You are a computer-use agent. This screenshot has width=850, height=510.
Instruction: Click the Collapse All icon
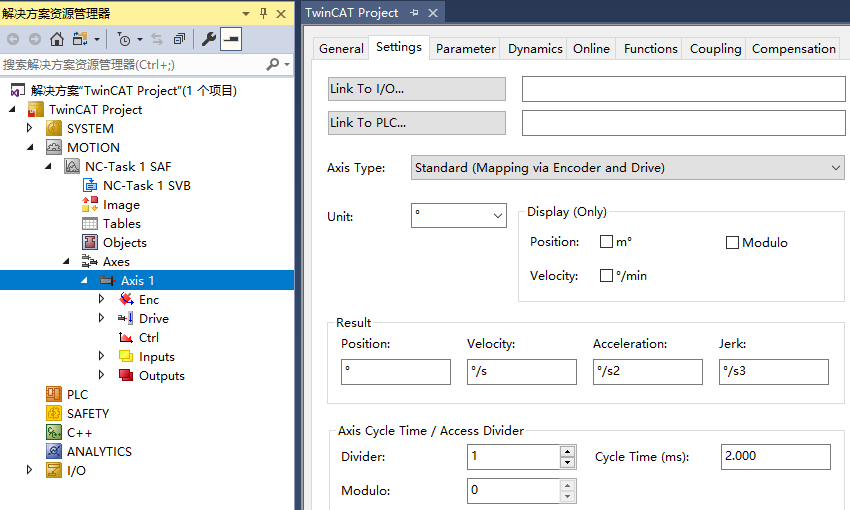[x=179, y=39]
